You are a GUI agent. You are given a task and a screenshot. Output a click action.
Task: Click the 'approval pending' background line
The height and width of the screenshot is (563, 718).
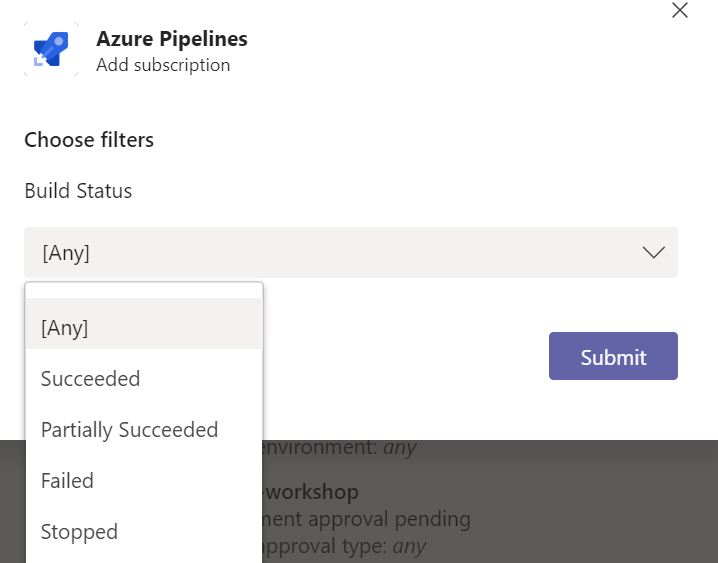[x=366, y=519]
